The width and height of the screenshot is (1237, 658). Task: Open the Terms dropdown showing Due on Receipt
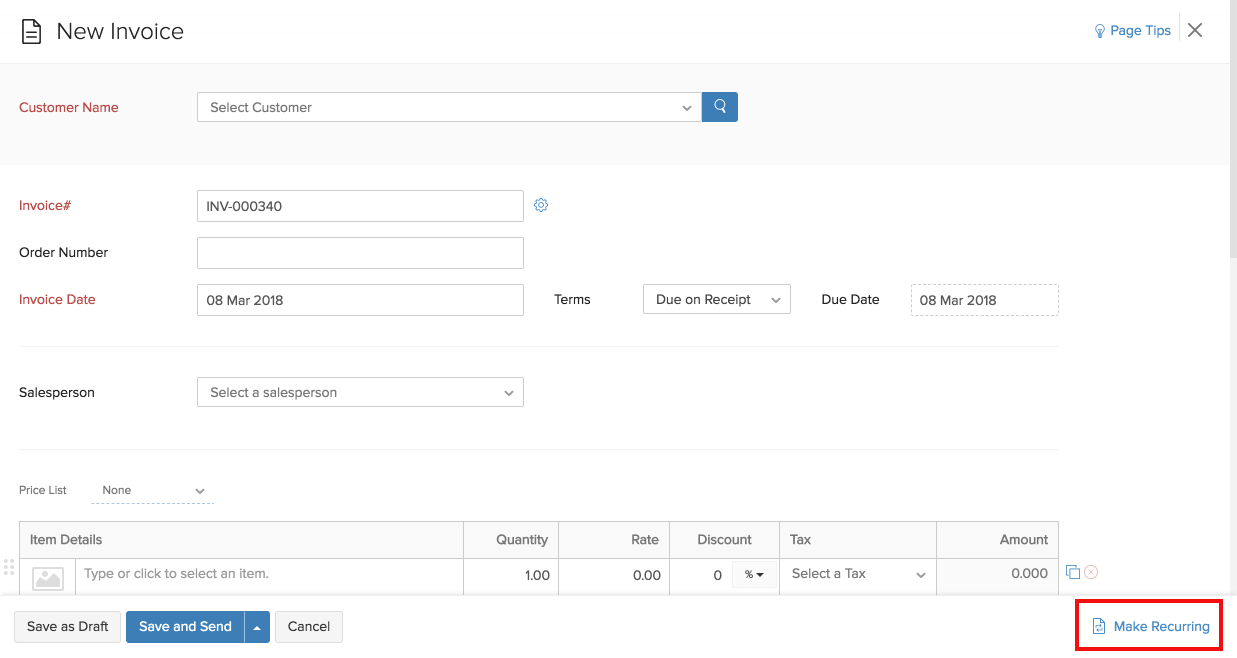pos(716,298)
